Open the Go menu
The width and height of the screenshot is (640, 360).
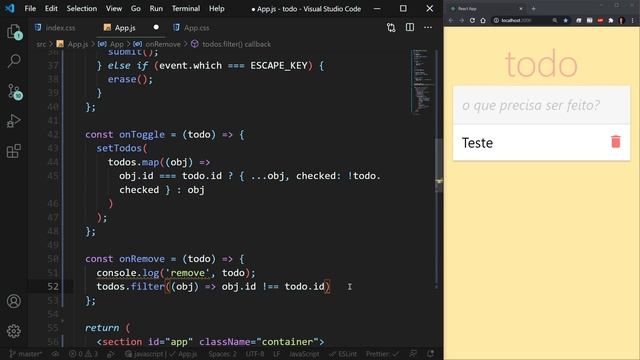click(136, 8)
